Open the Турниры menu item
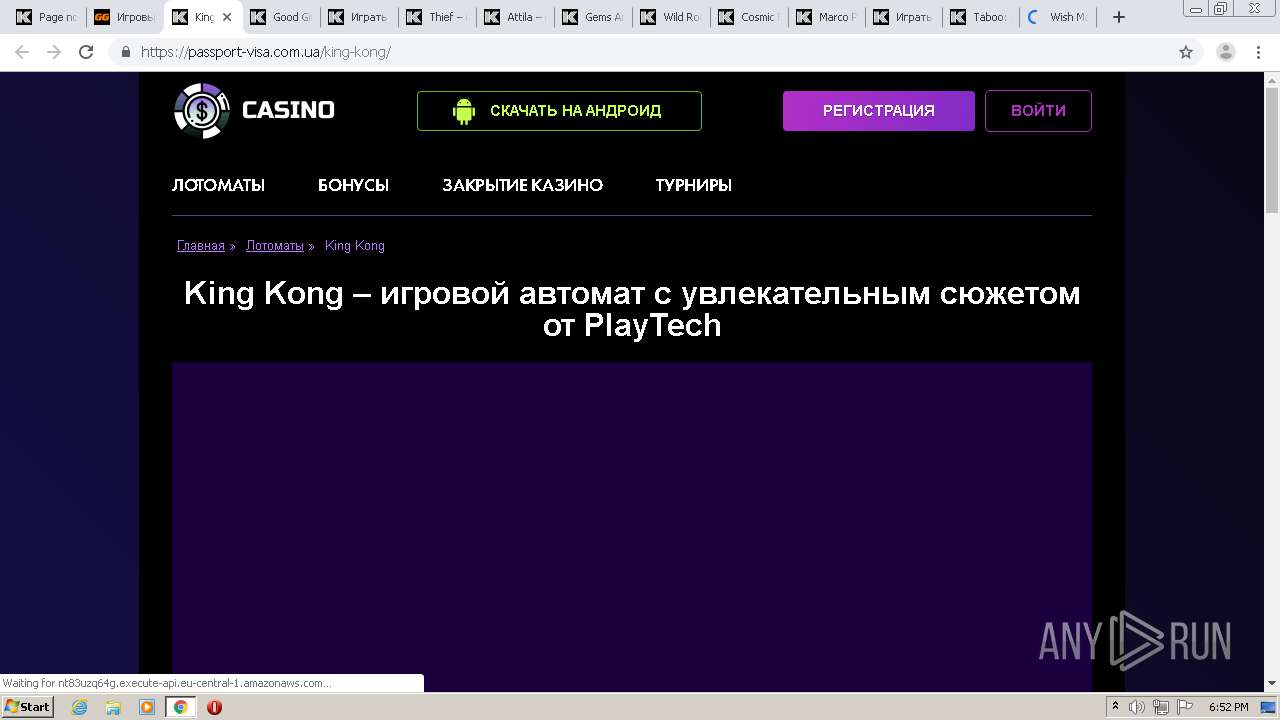The height and width of the screenshot is (720, 1280). (693, 185)
